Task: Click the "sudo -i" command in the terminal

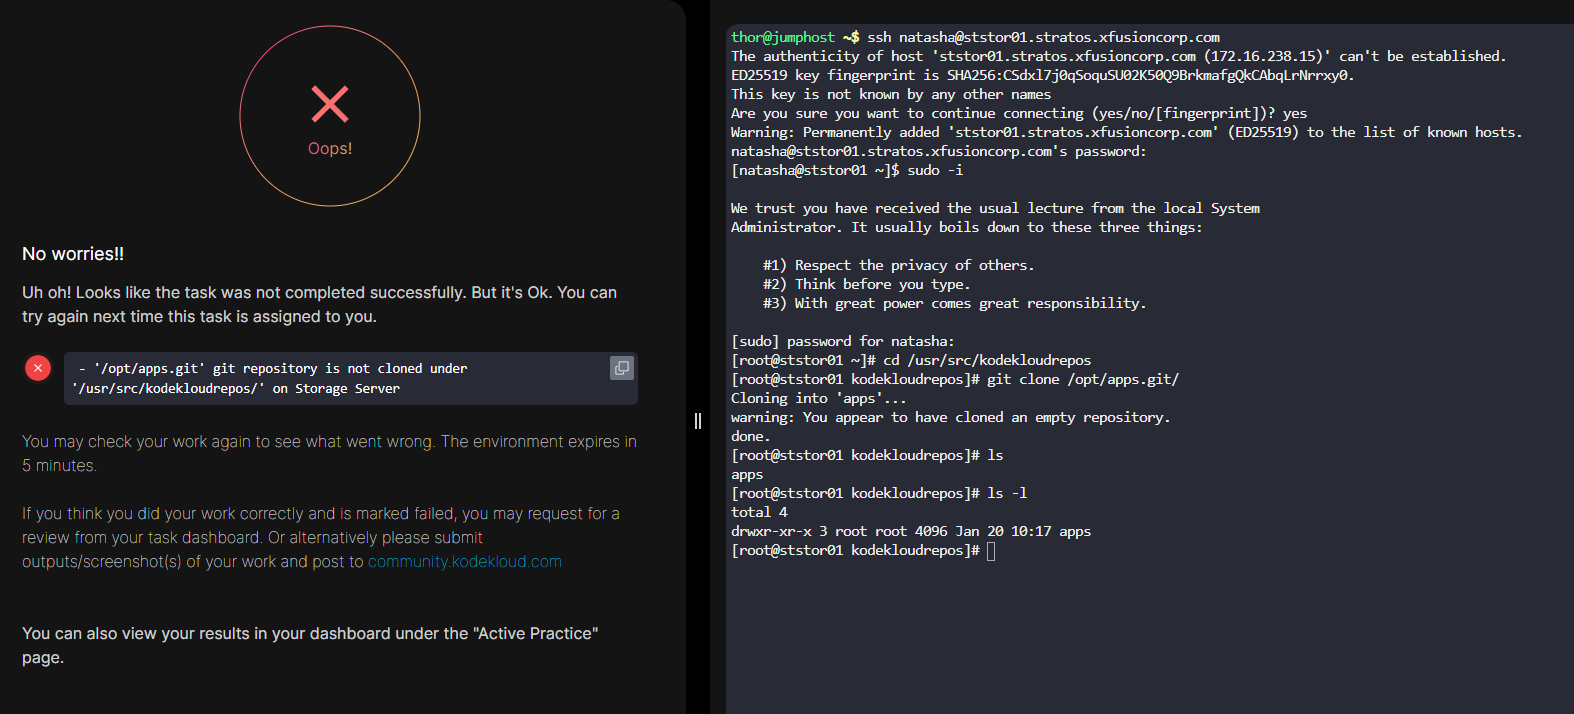Action: (935, 170)
